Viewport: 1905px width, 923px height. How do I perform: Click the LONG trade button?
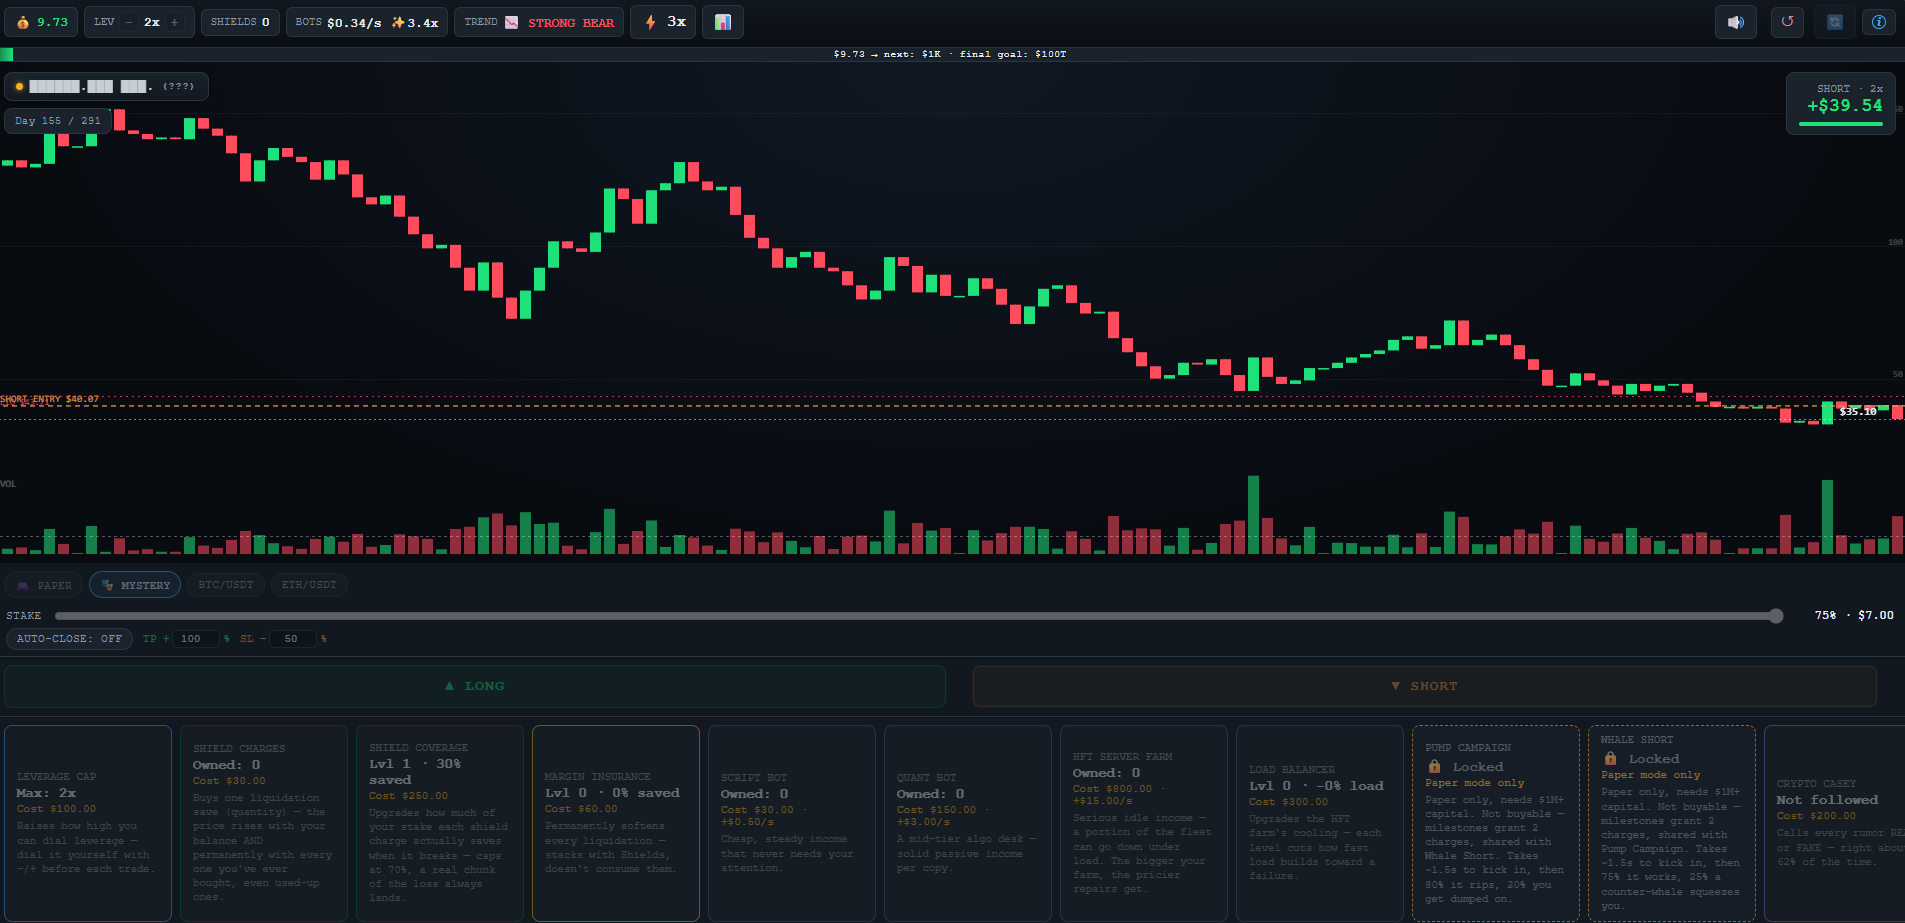pyautogui.click(x=475, y=686)
